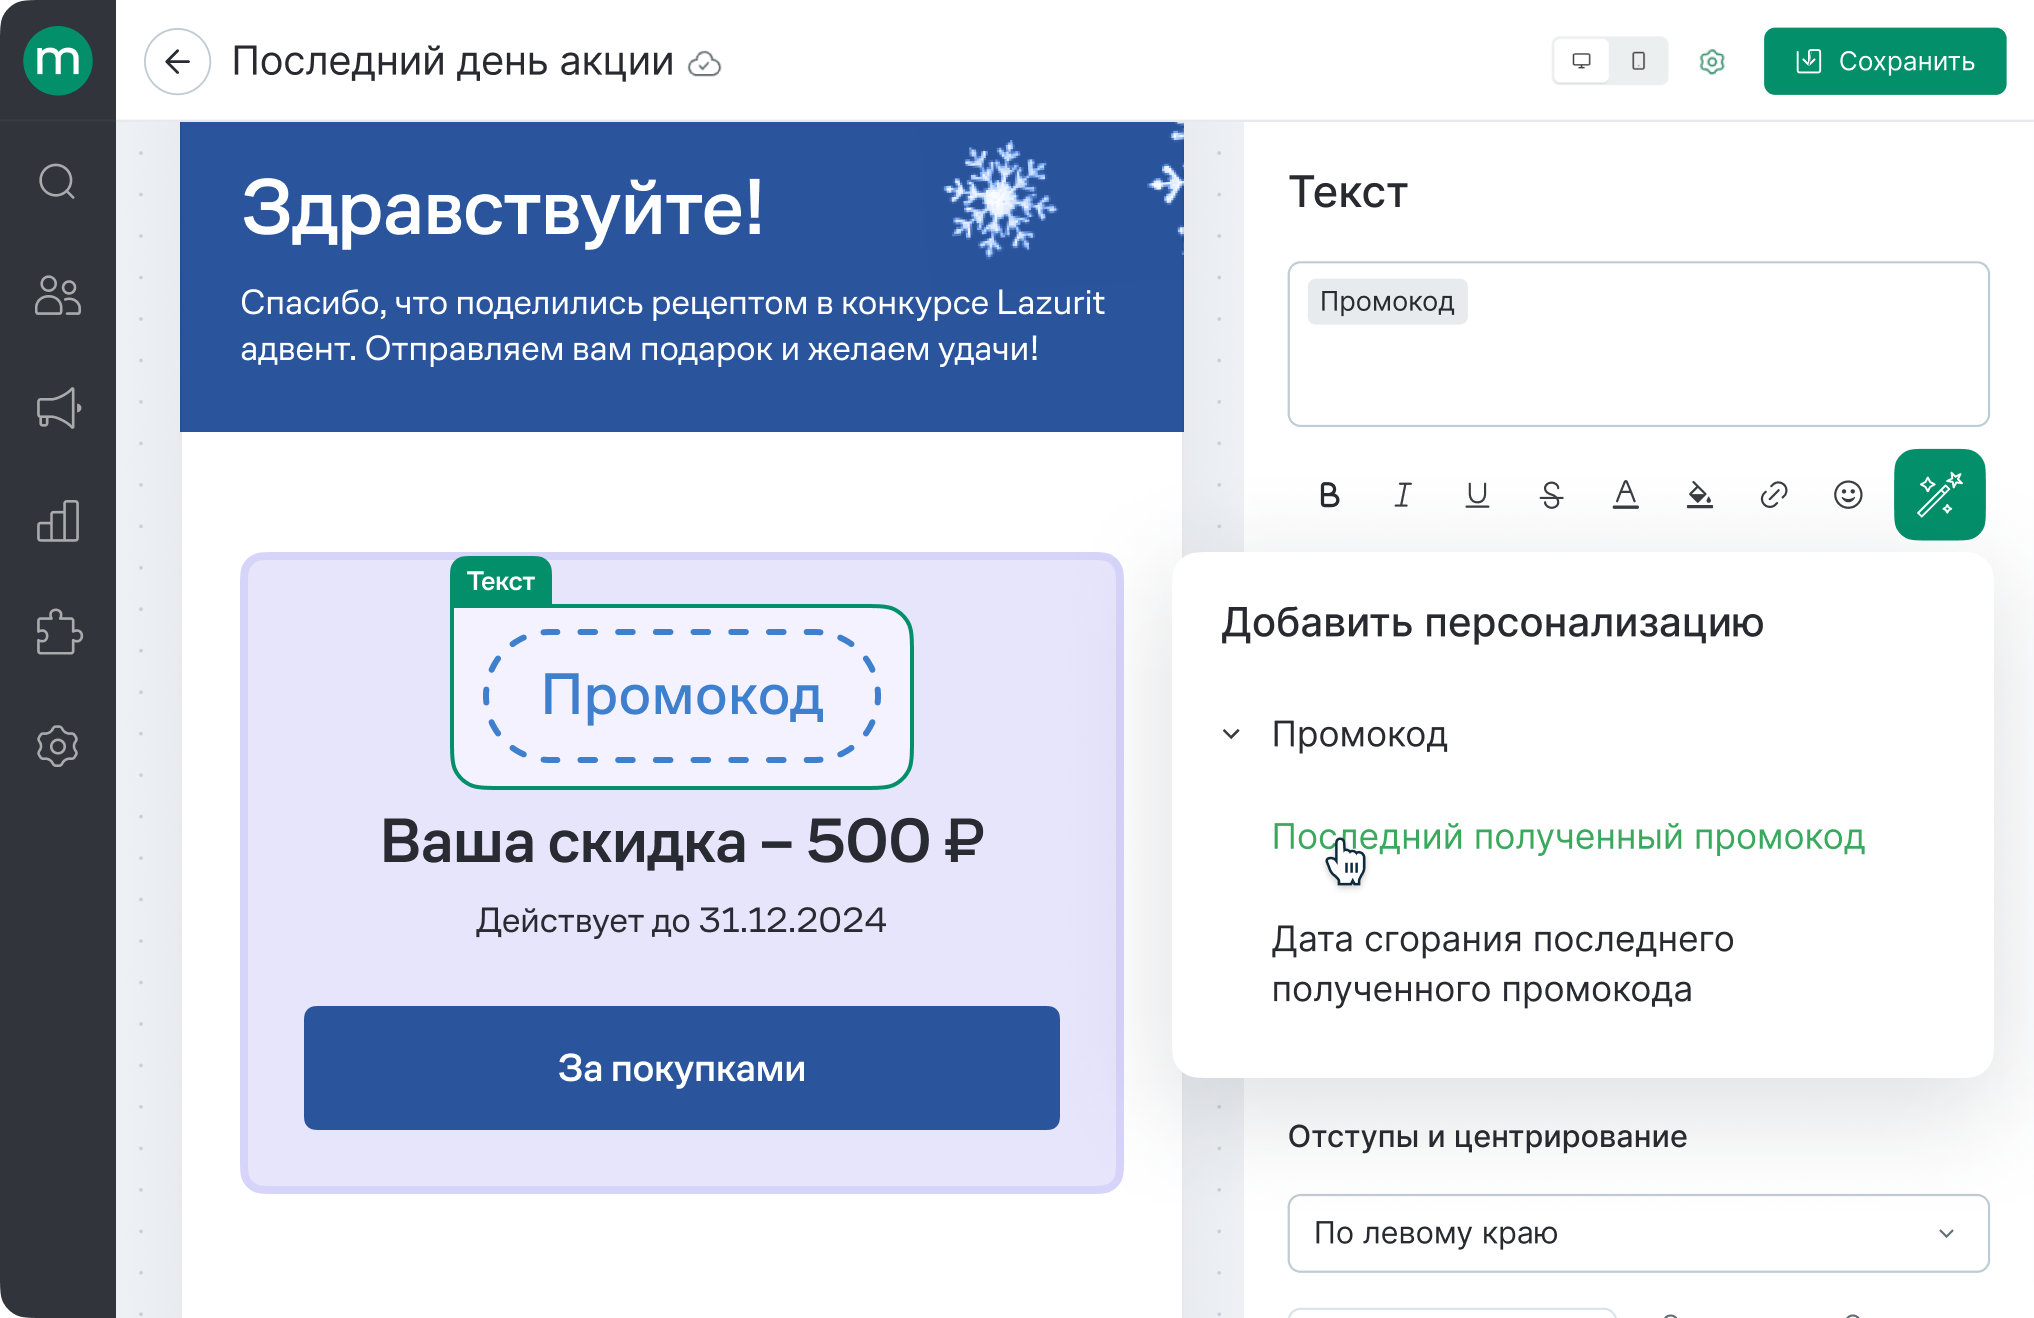The height and width of the screenshot is (1318, 2034).
Task: Collapse the Промокод personalization group
Action: (x=1232, y=734)
